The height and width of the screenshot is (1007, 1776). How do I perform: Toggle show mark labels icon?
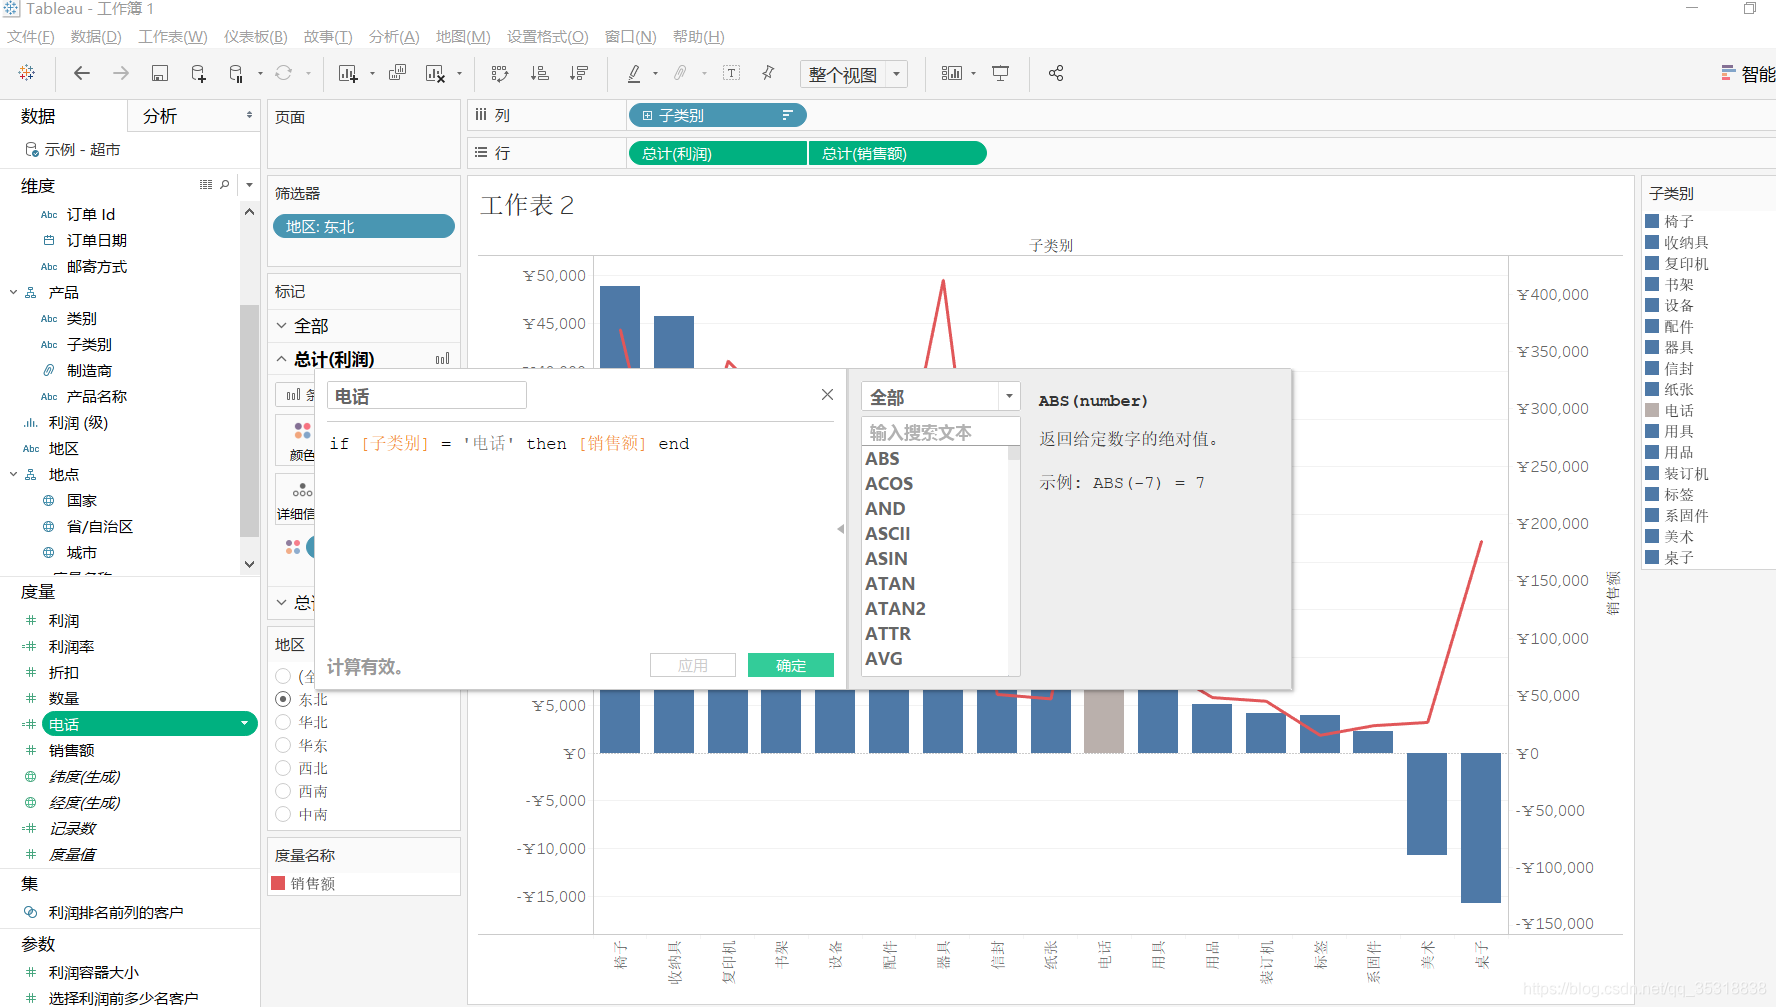click(x=732, y=73)
